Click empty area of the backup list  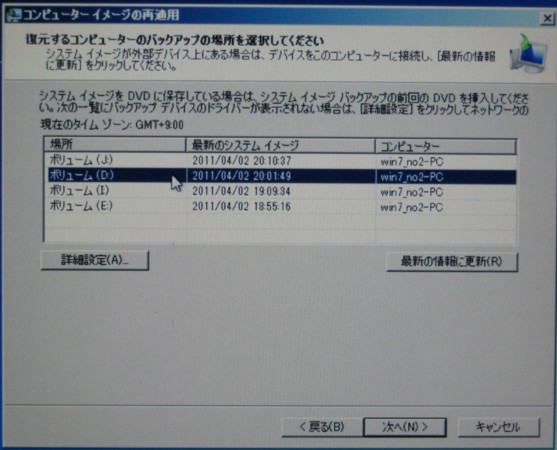(281, 228)
